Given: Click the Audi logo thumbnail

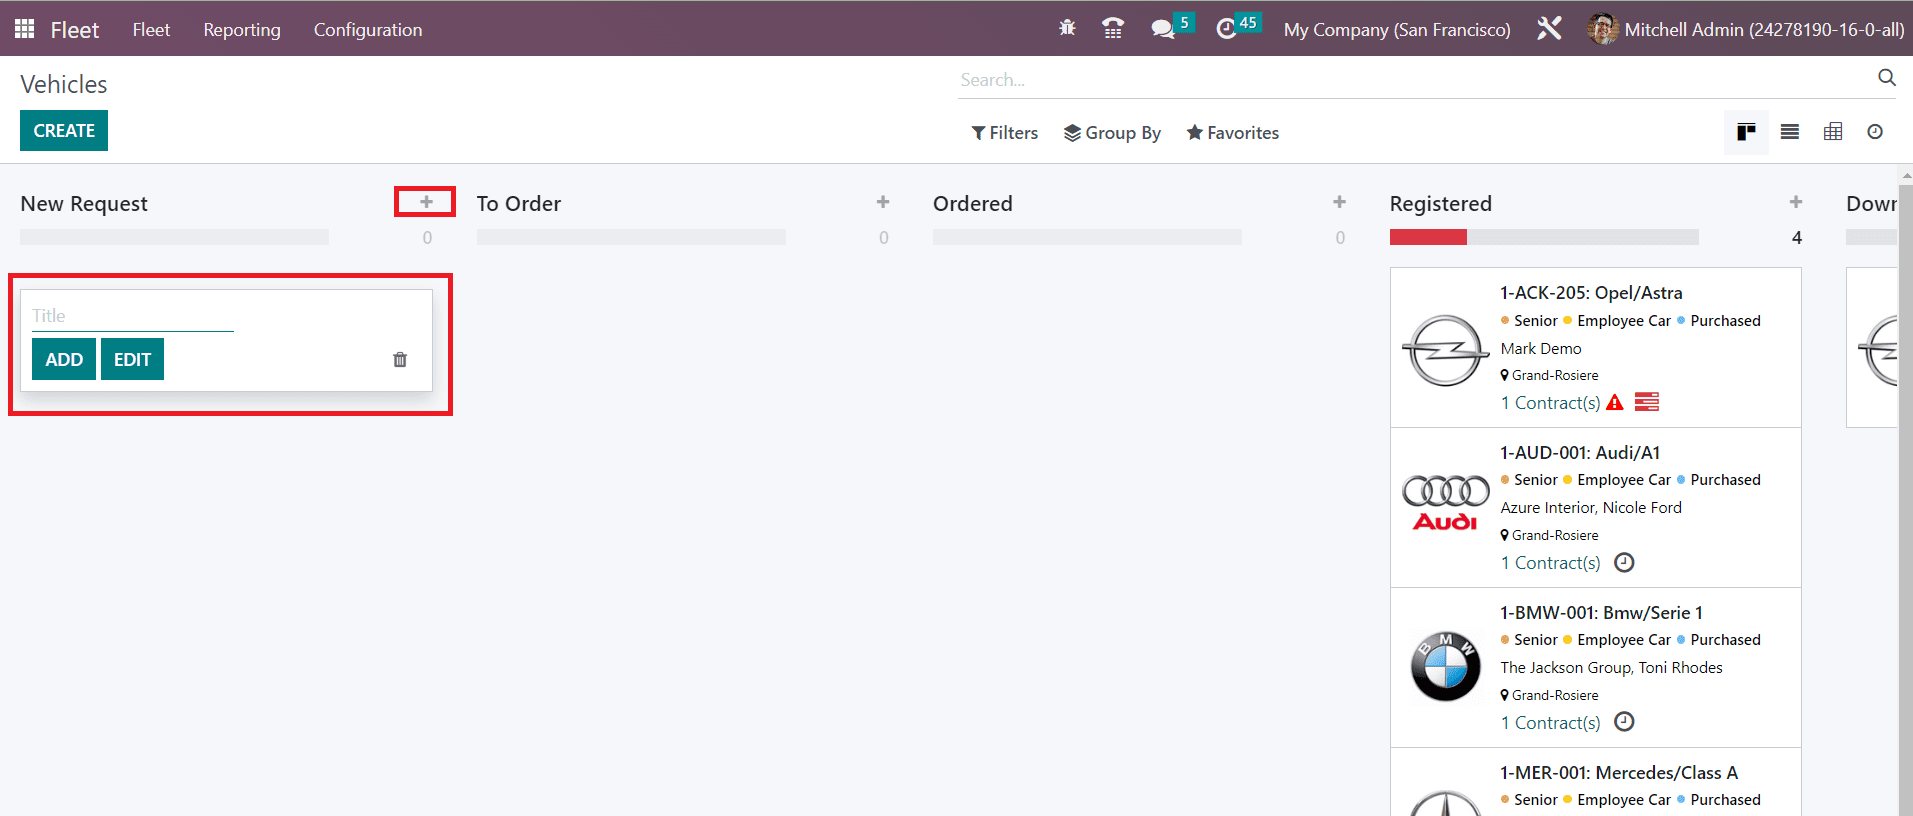Looking at the screenshot, I should [x=1445, y=503].
